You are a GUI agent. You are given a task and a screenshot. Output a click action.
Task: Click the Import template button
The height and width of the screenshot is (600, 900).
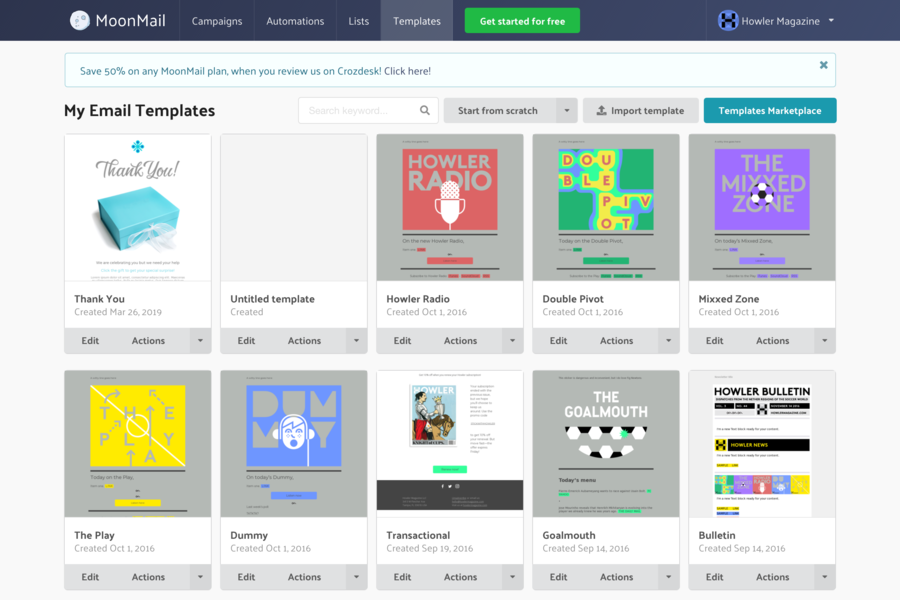[x=640, y=111]
